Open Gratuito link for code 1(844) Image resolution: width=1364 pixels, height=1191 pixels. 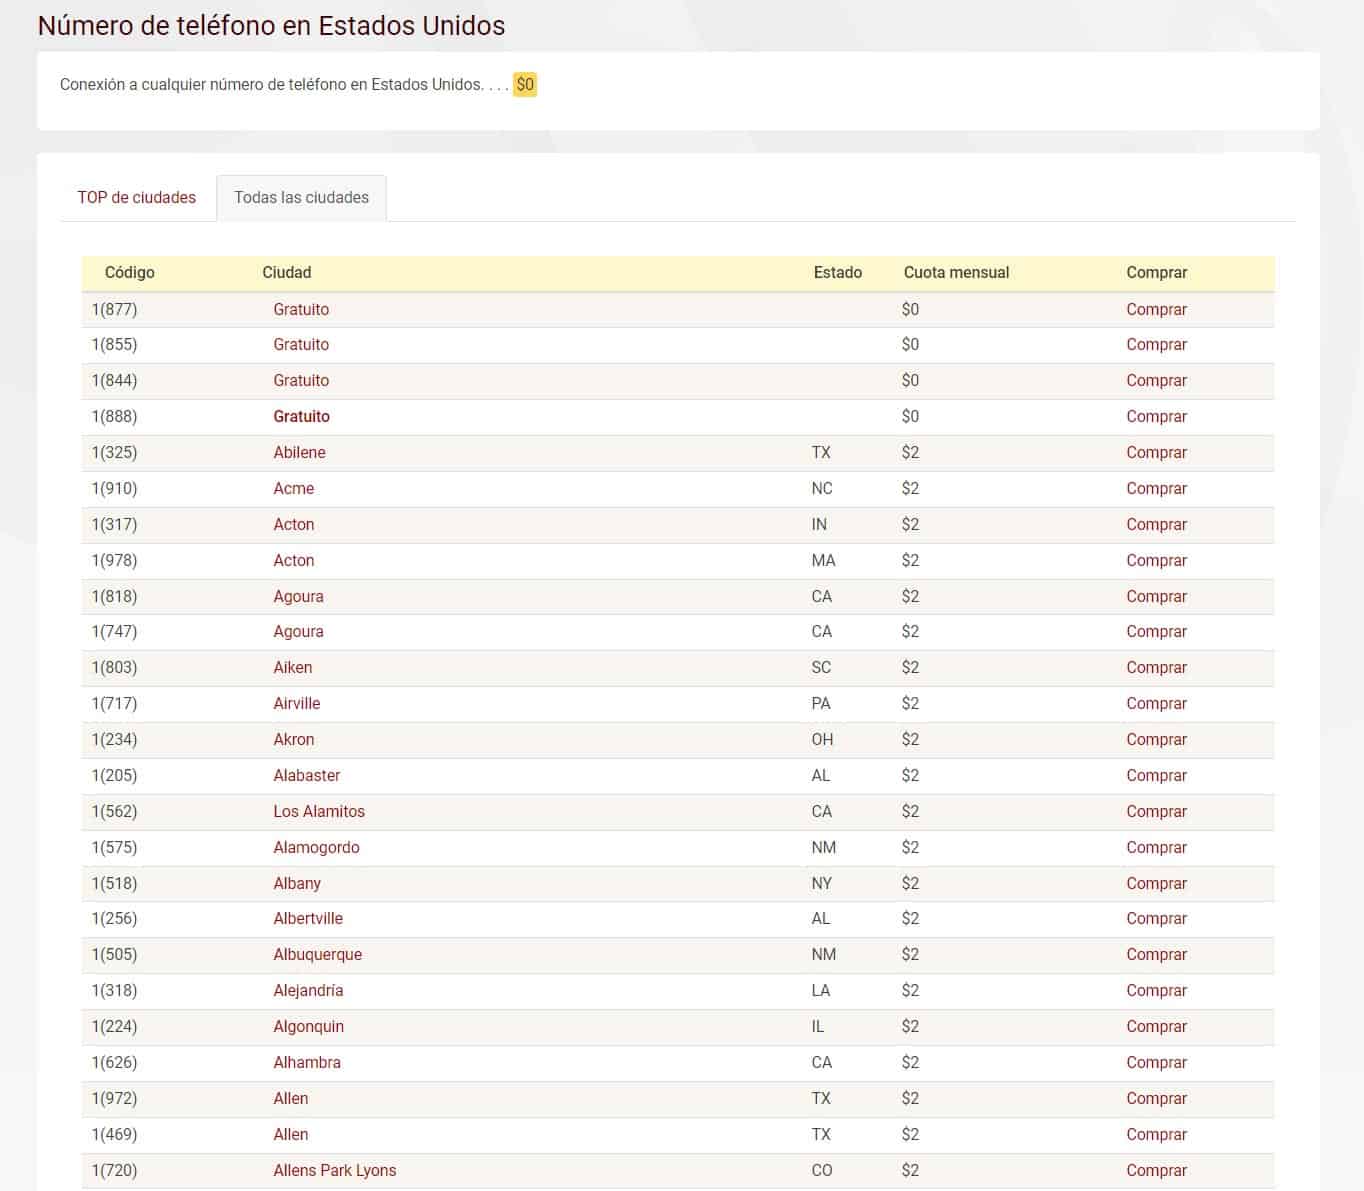(x=301, y=380)
